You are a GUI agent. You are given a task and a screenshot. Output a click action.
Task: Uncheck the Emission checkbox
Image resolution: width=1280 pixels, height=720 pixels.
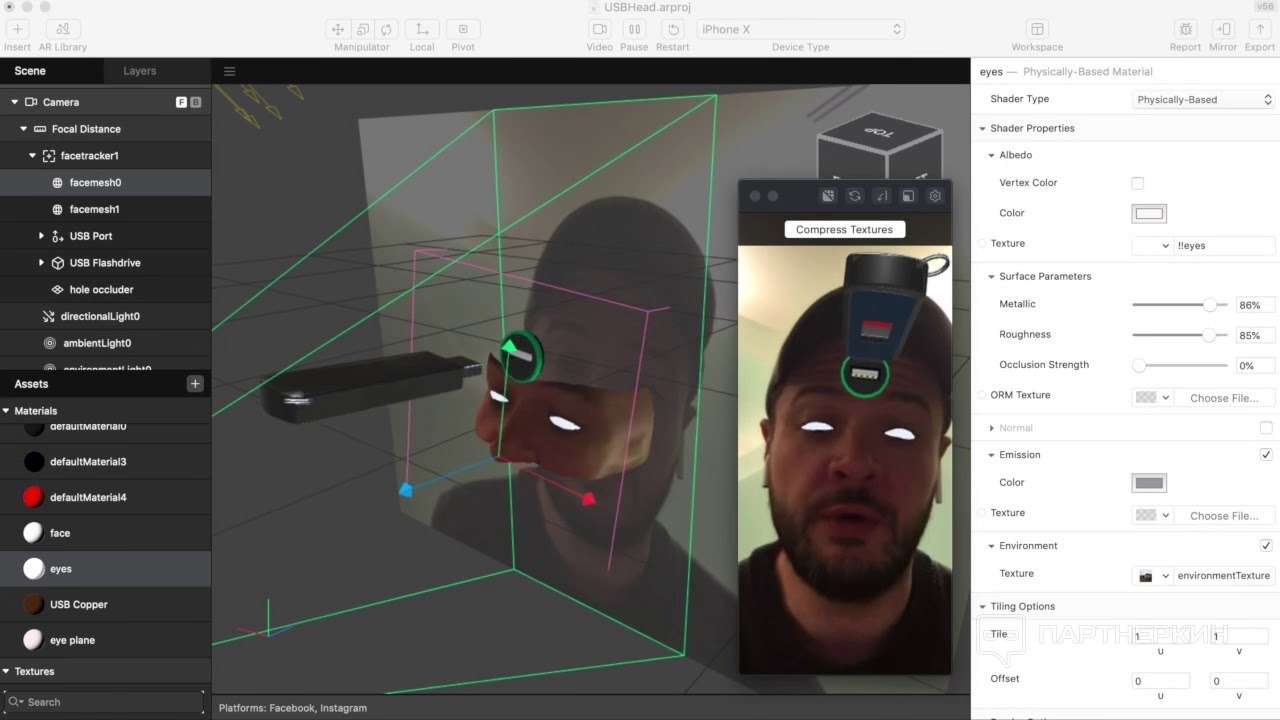coord(1266,455)
